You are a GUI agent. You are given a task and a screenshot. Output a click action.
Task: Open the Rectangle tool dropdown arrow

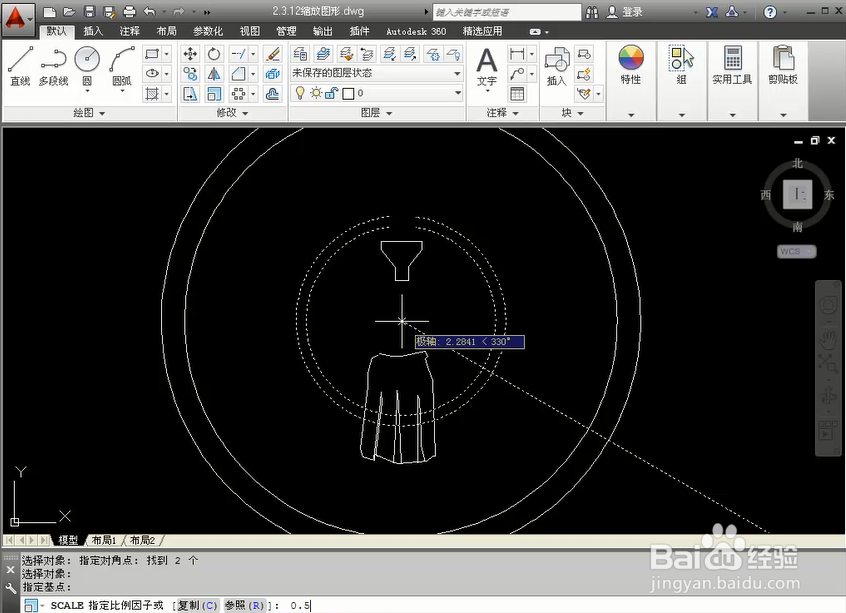166,54
